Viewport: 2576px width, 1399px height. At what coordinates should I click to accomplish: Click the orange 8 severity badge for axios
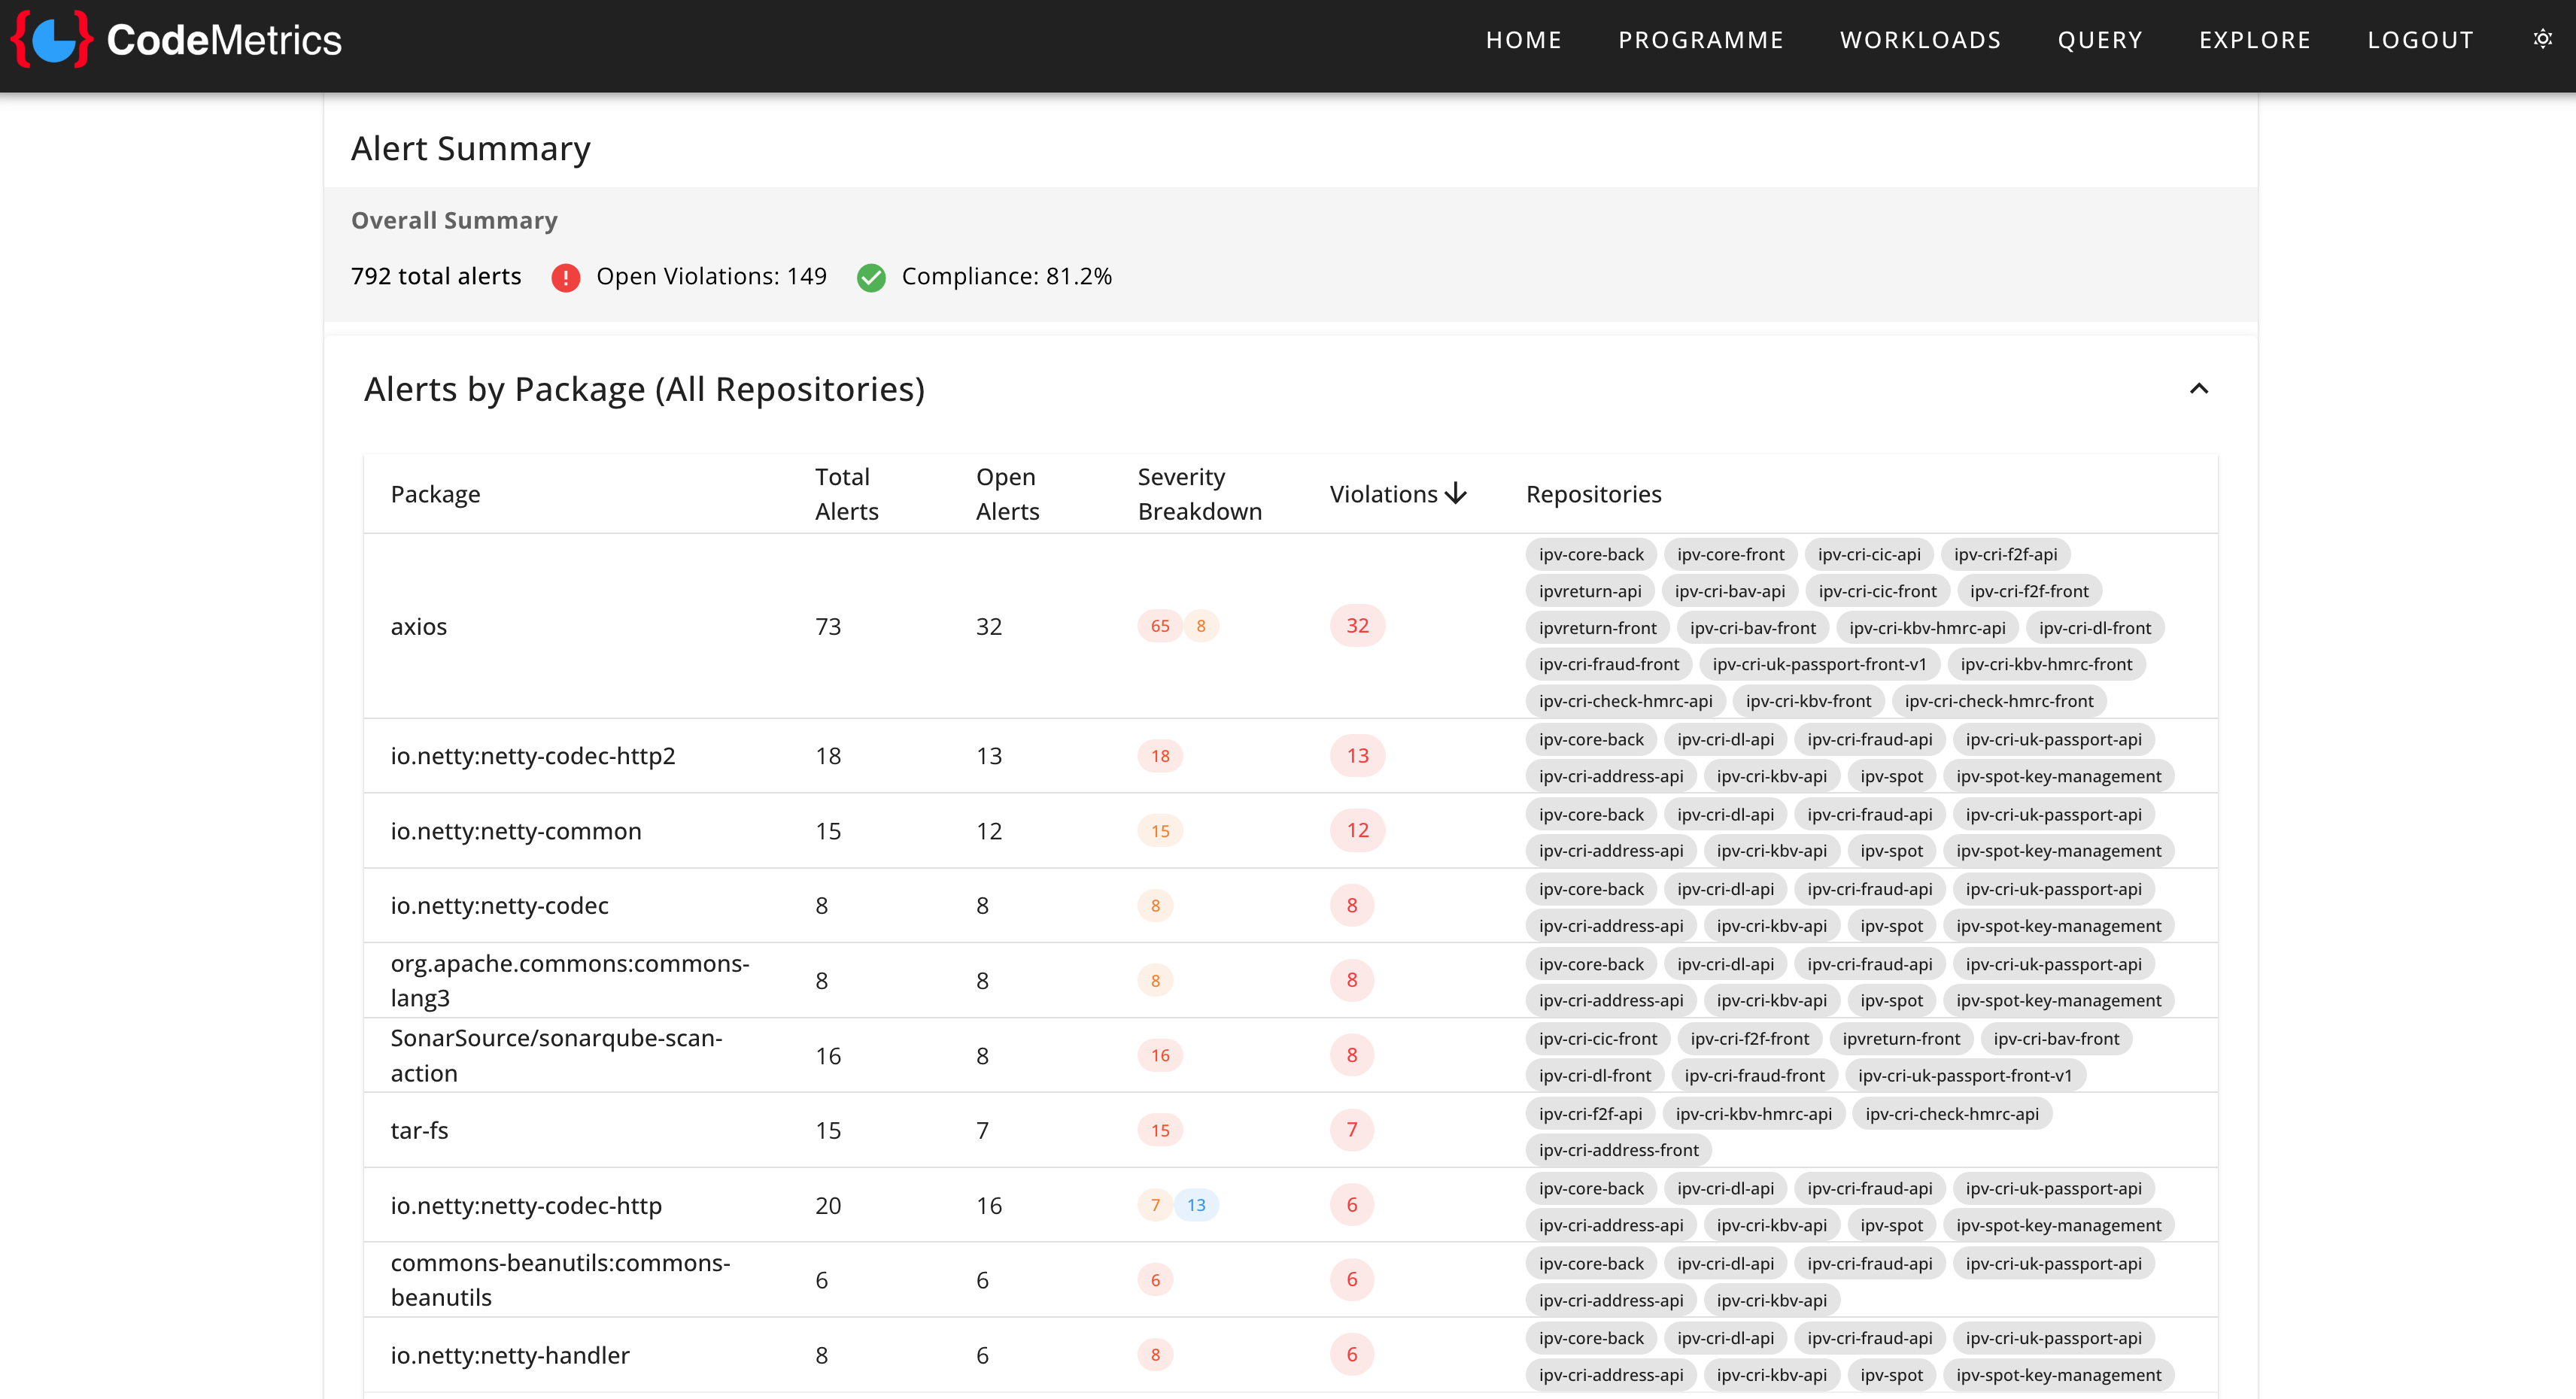[x=1201, y=626]
